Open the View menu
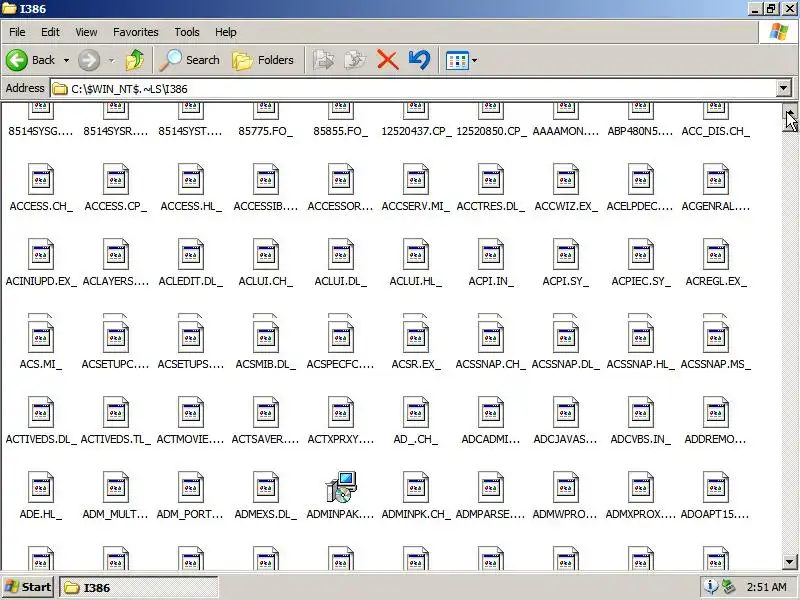The image size is (800, 600). tap(86, 32)
